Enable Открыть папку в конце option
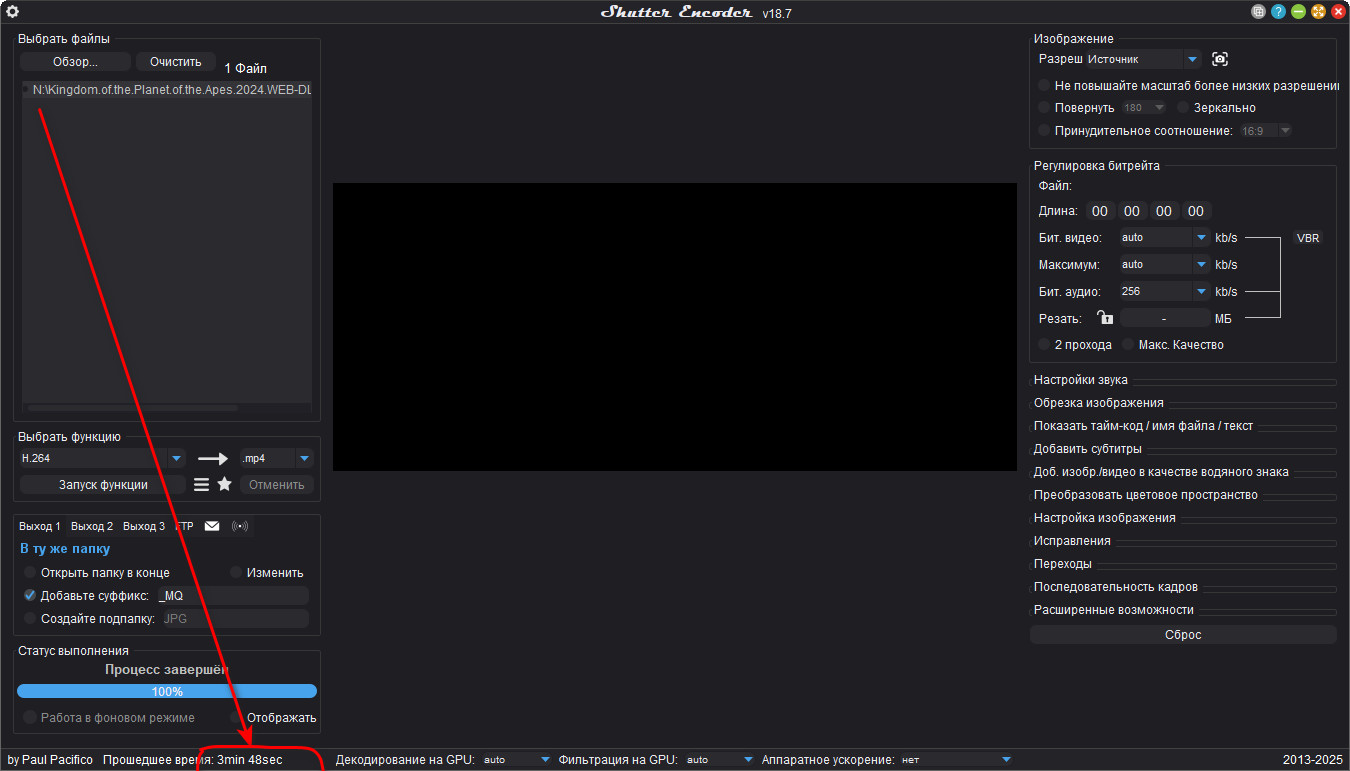 point(96,573)
